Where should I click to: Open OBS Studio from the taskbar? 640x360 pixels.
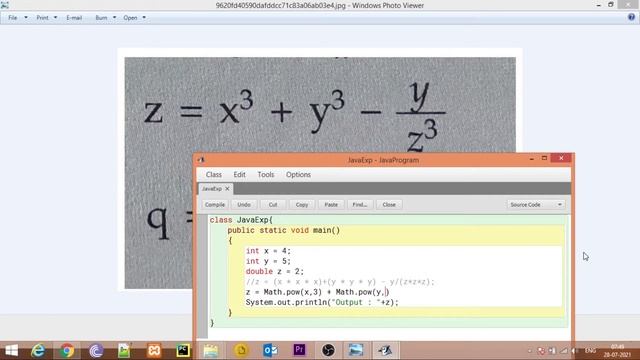[328, 351]
